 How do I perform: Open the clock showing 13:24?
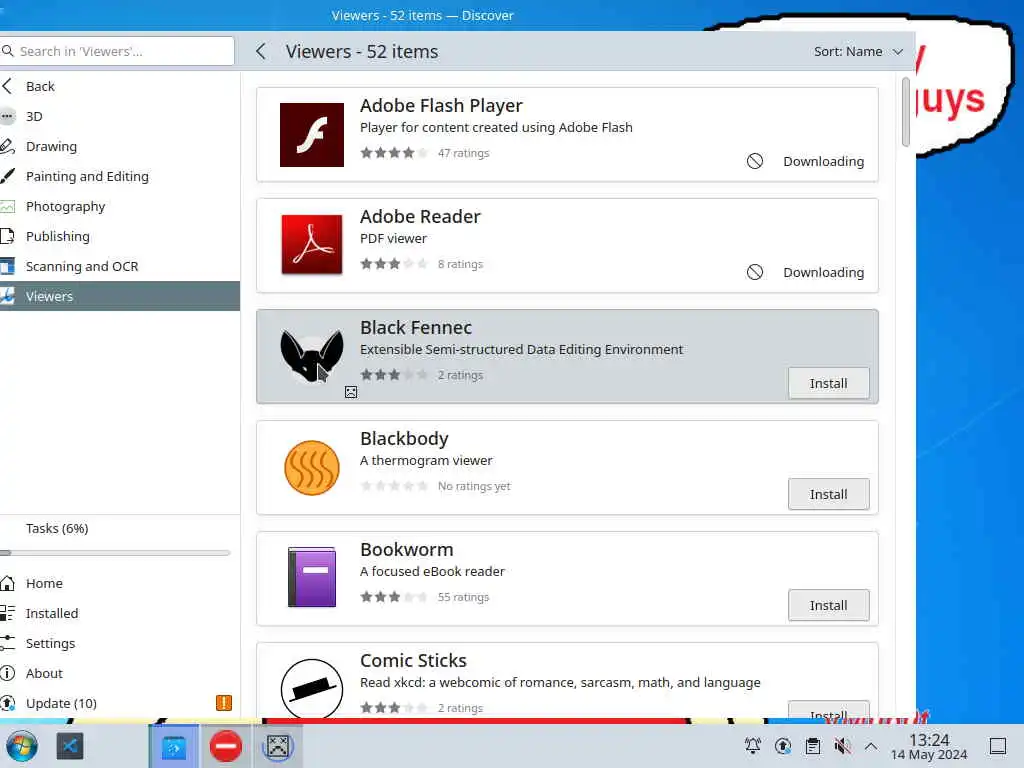[x=929, y=746]
